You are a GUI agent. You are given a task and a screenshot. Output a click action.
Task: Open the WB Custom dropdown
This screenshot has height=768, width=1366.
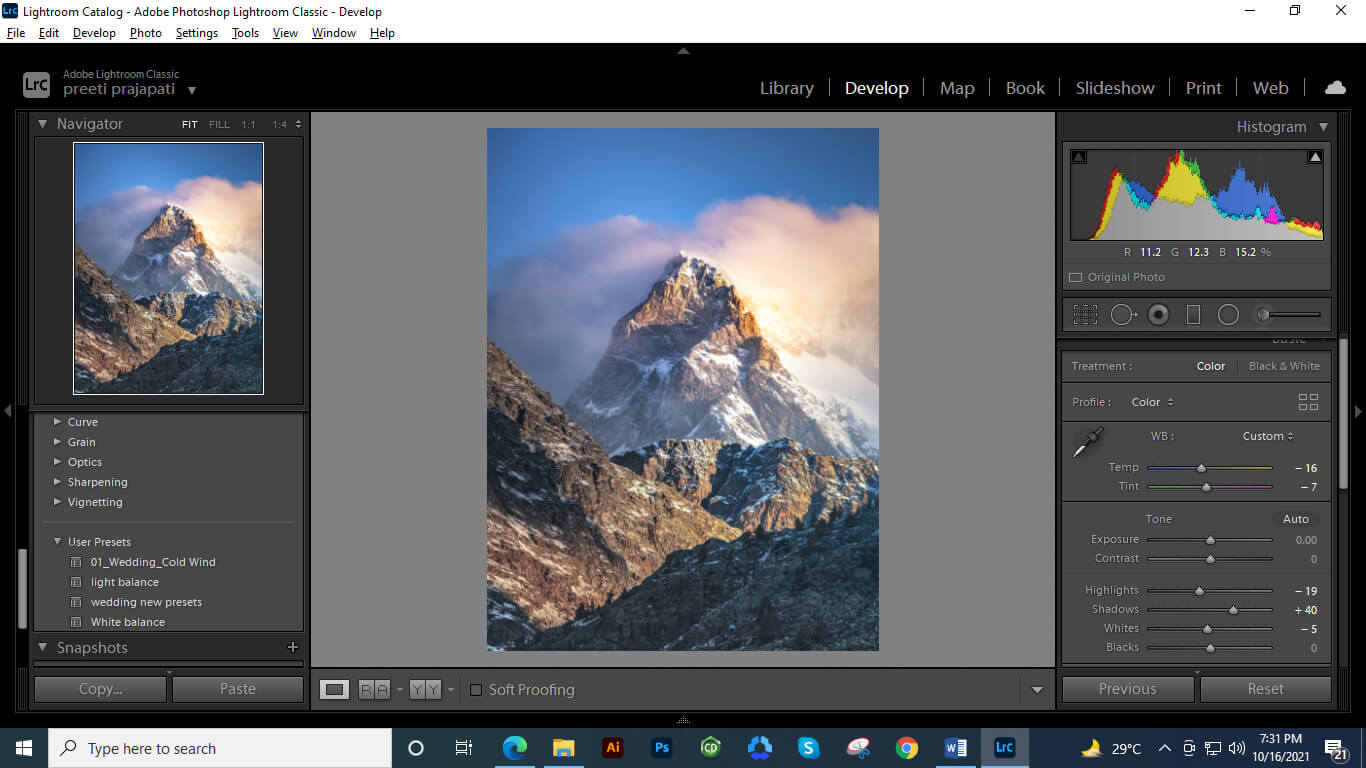(1267, 436)
